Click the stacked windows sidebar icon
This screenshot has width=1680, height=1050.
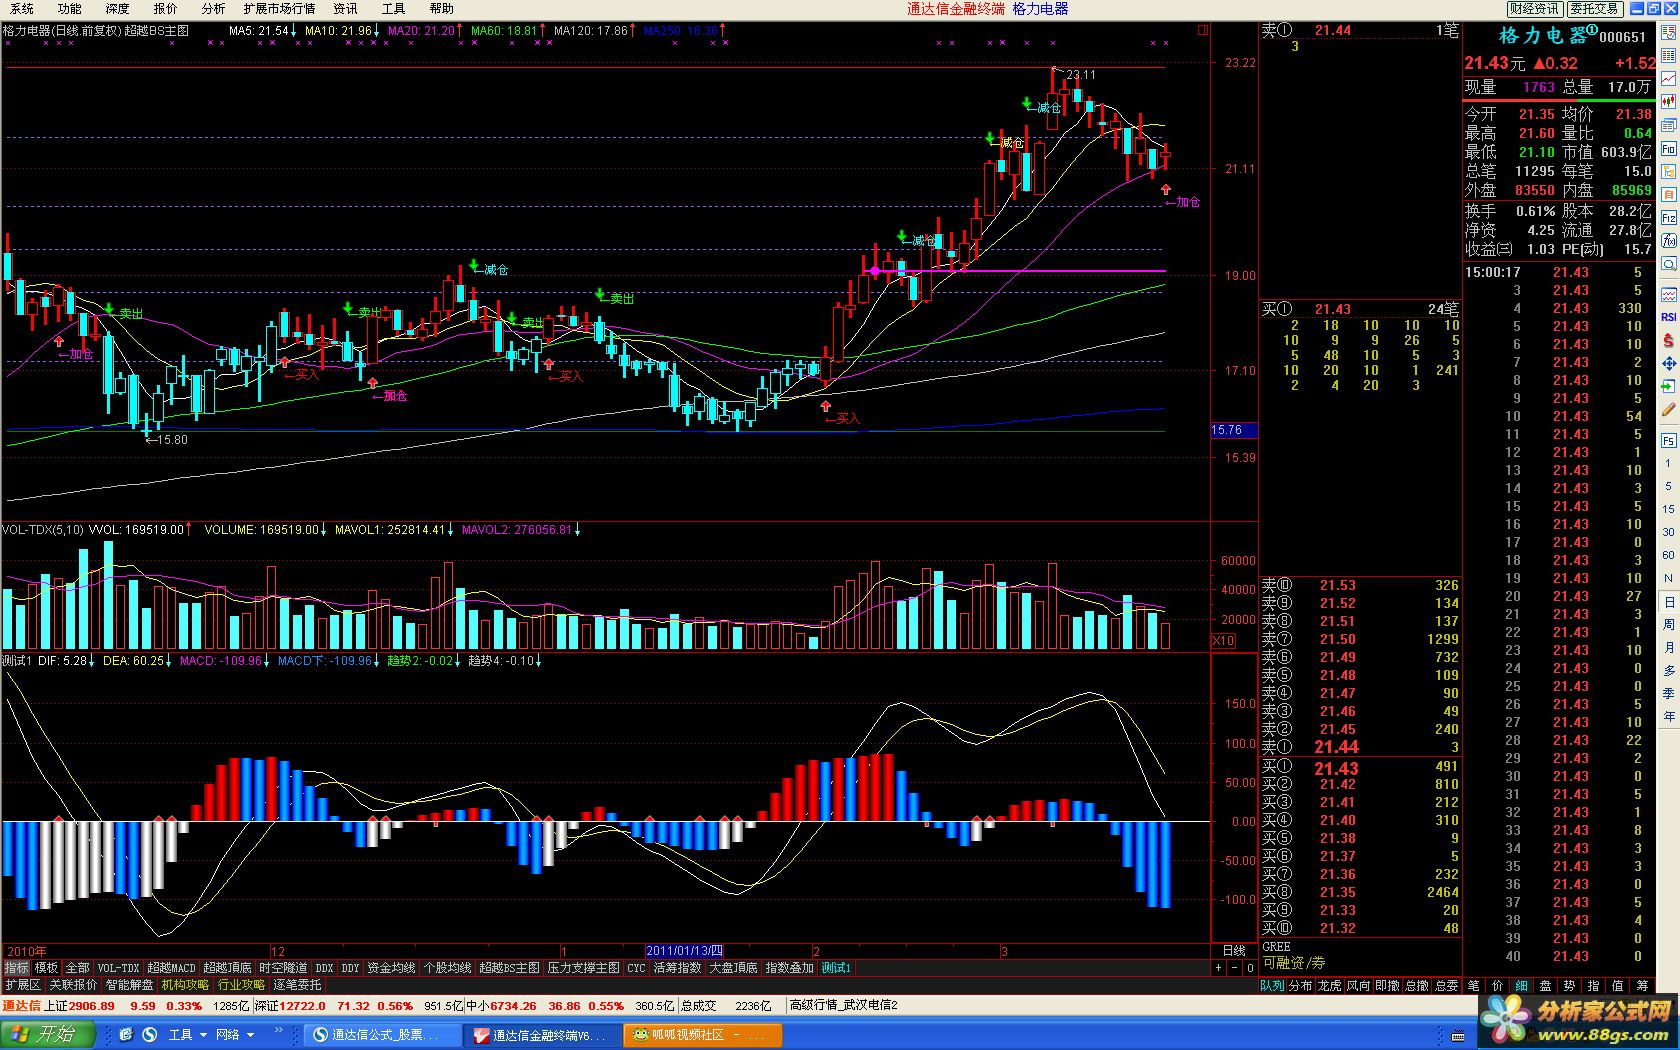coord(1668,125)
